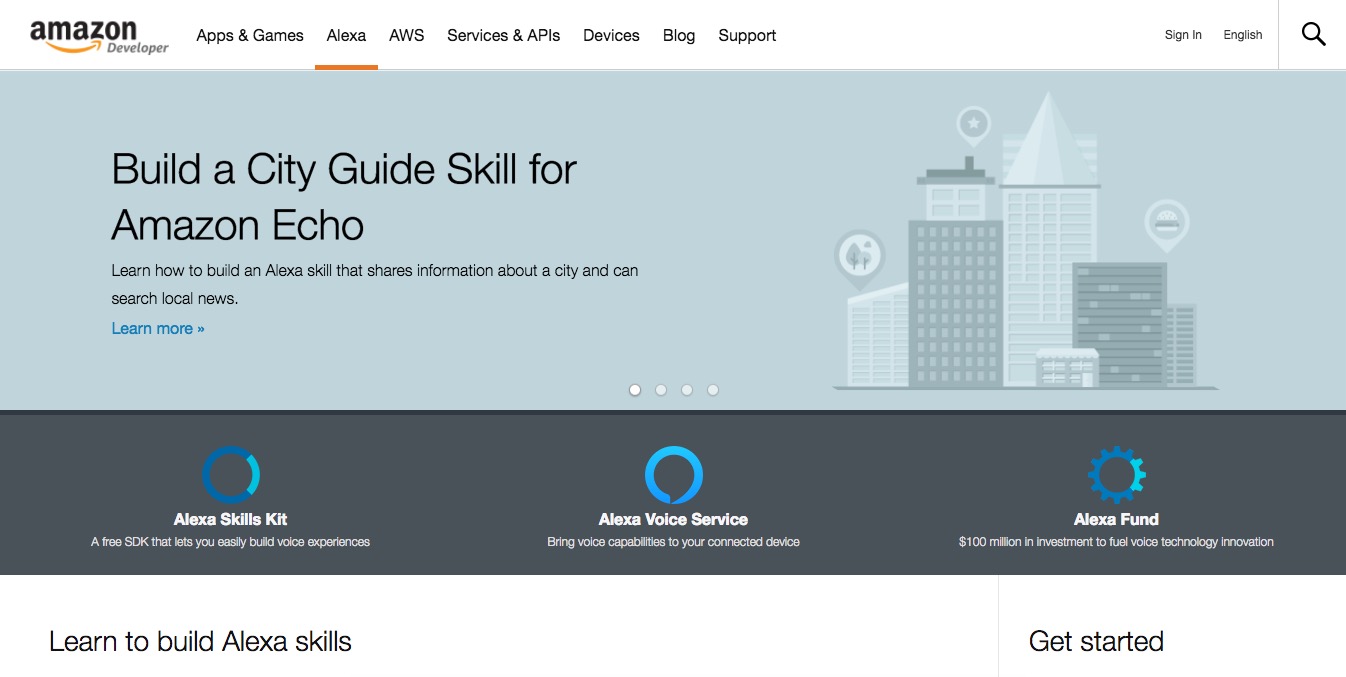Click the Alexa Voice Service speech-bubble icon

click(x=673, y=474)
